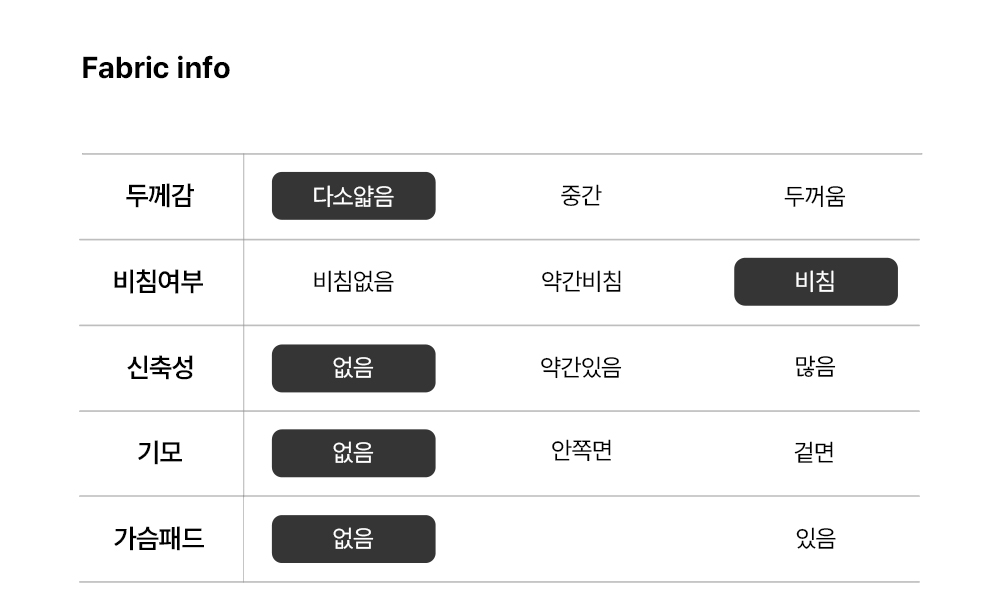
Task: Choose 약간있음 for stretchiness
Action: pyautogui.click(x=580, y=367)
